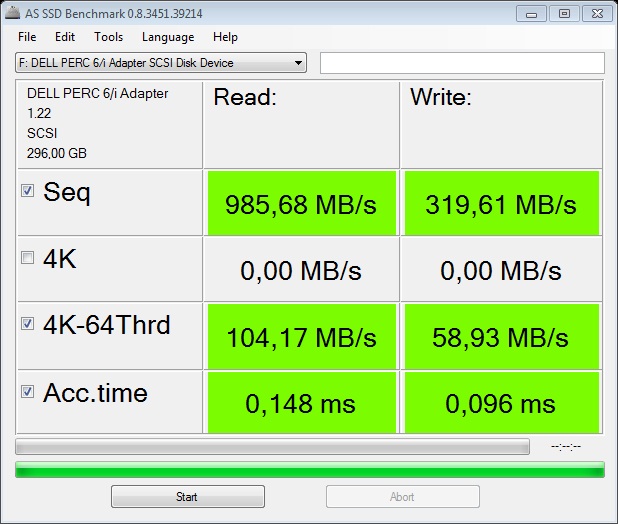The height and width of the screenshot is (524, 618).
Task: Click the elapsed time indicator --:--:--
Action: [566, 446]
